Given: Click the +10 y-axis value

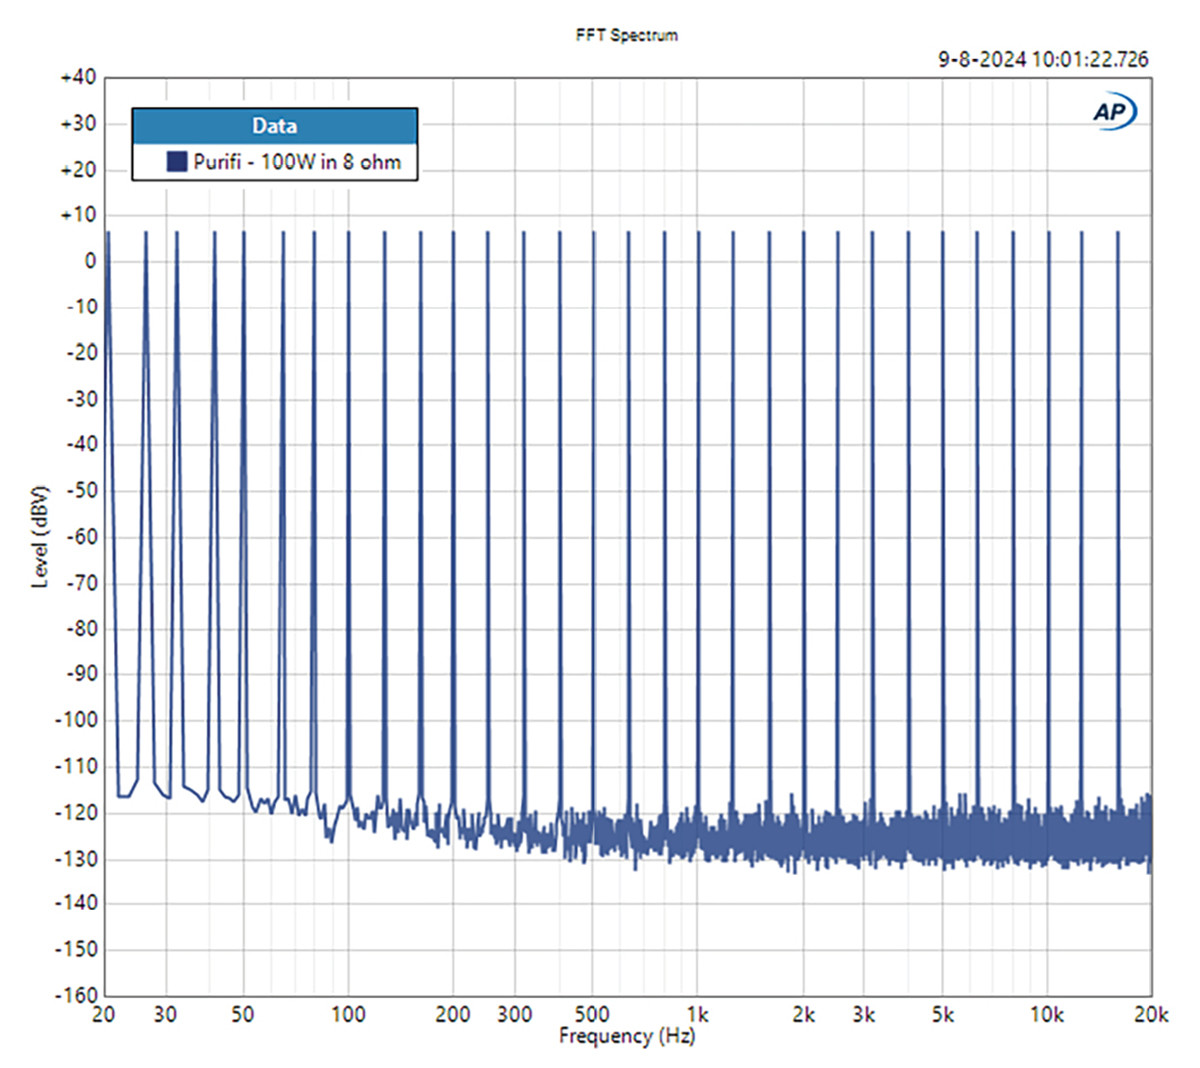Looking at the screenshot, I should click(78, 215).
